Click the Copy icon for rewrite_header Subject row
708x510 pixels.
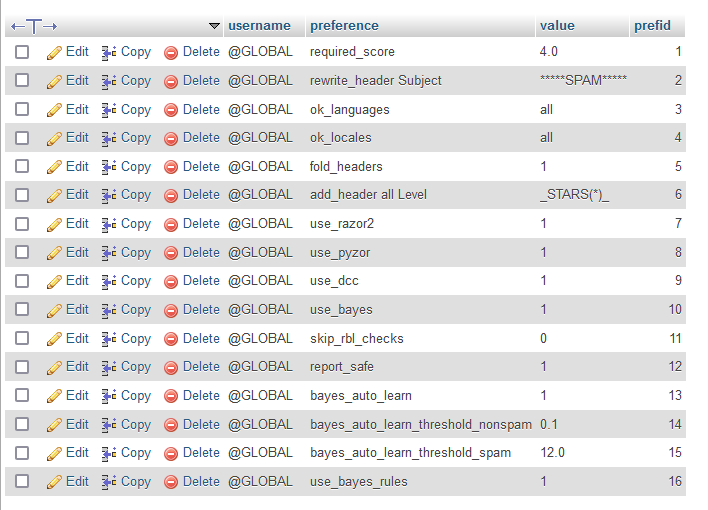coord(110,81)
